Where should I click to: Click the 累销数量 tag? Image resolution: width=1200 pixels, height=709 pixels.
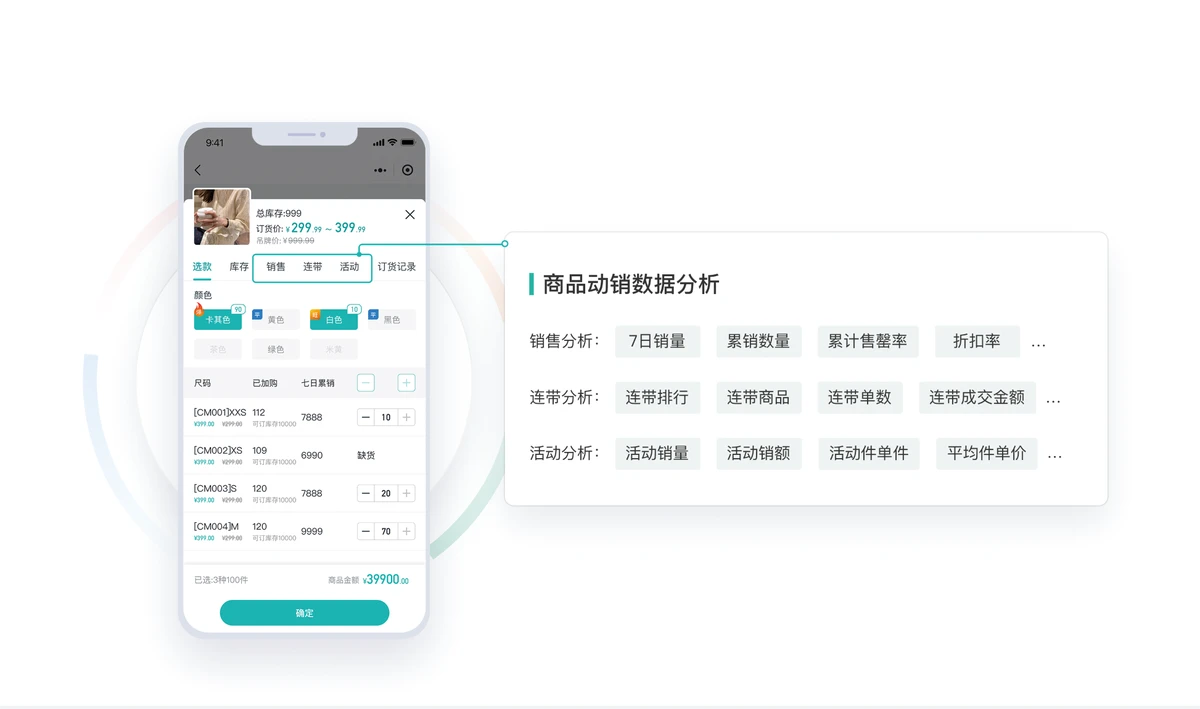(x=758, y=342)
